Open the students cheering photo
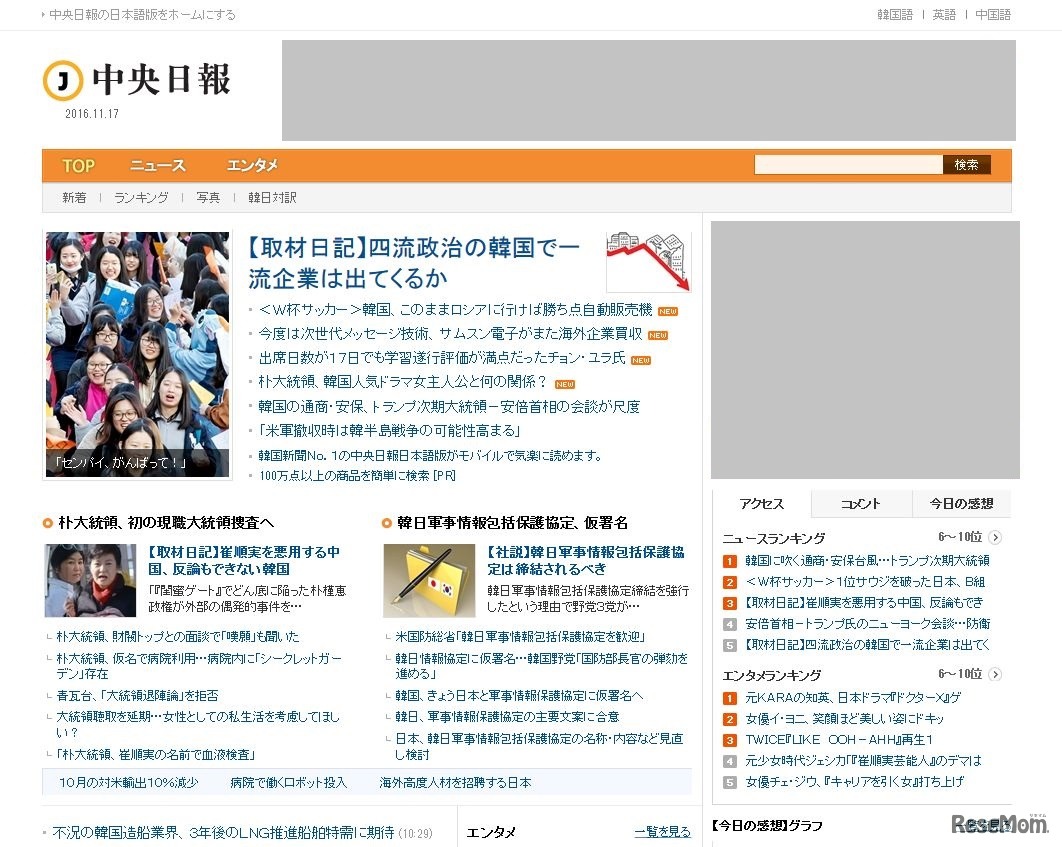1062x847 pixels. coord(137,355)
